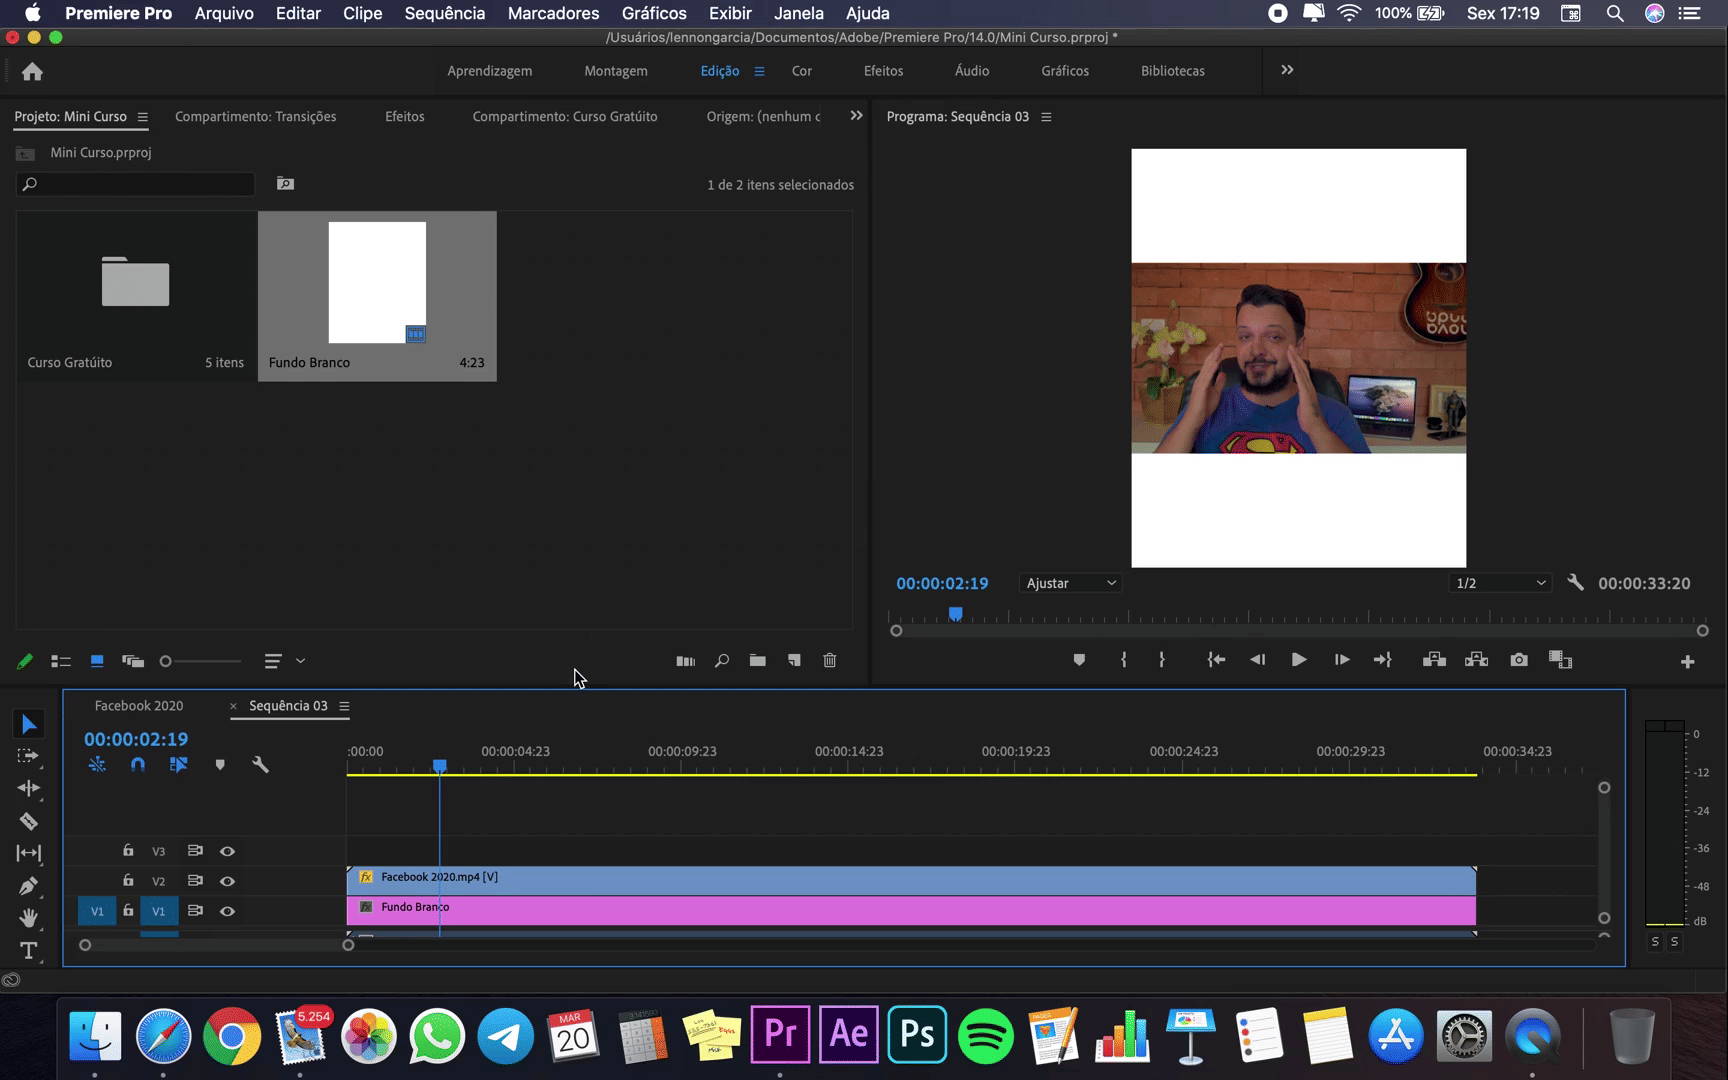
Task: Select the Razor tool in timeline toolbar
Action: pyautogui.click(x=28, y=821)
